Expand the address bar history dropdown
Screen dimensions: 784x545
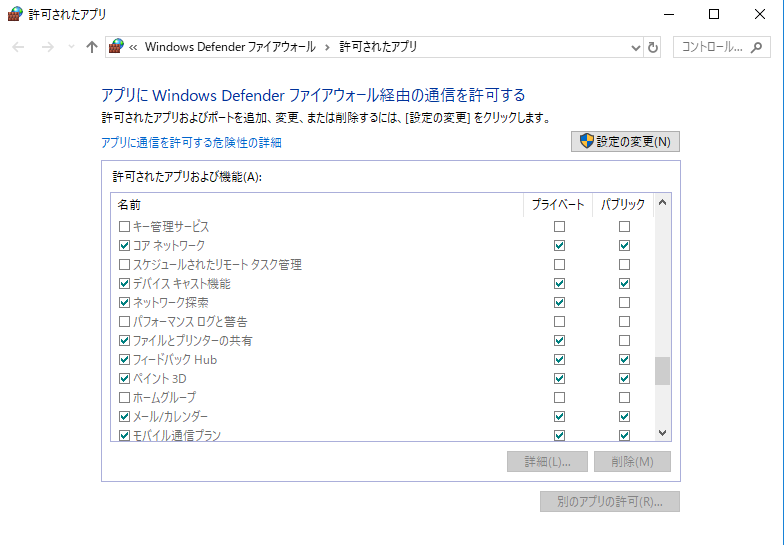pyautogui.click(x=636, y=48)
